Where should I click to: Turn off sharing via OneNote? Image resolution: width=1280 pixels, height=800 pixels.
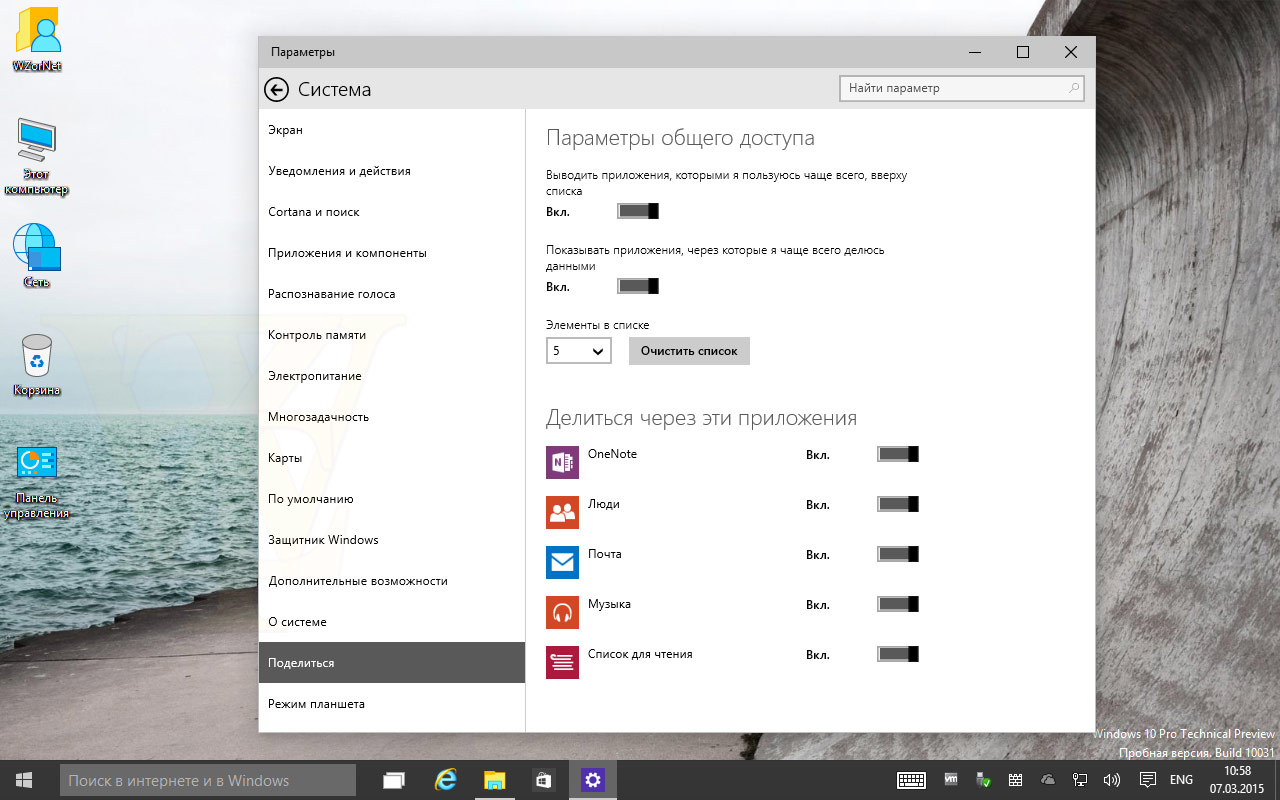898,454
